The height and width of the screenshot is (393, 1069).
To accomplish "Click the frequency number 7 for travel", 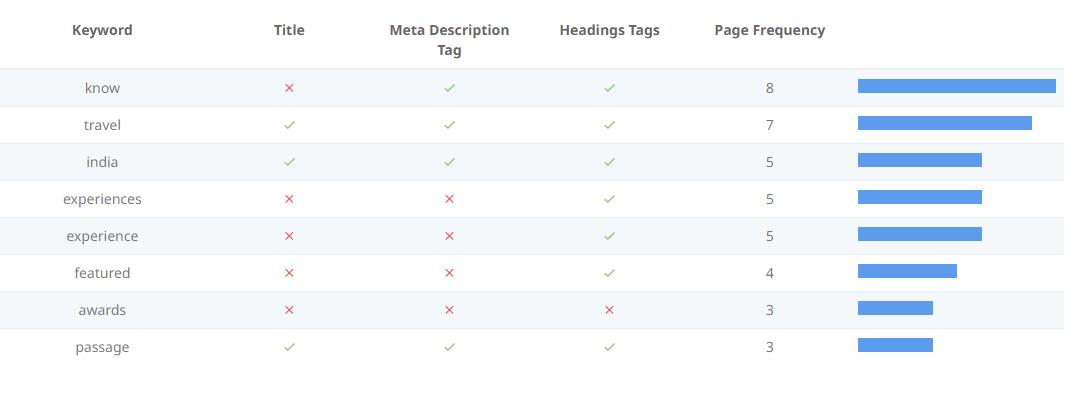I will click(x=770, y=125).
